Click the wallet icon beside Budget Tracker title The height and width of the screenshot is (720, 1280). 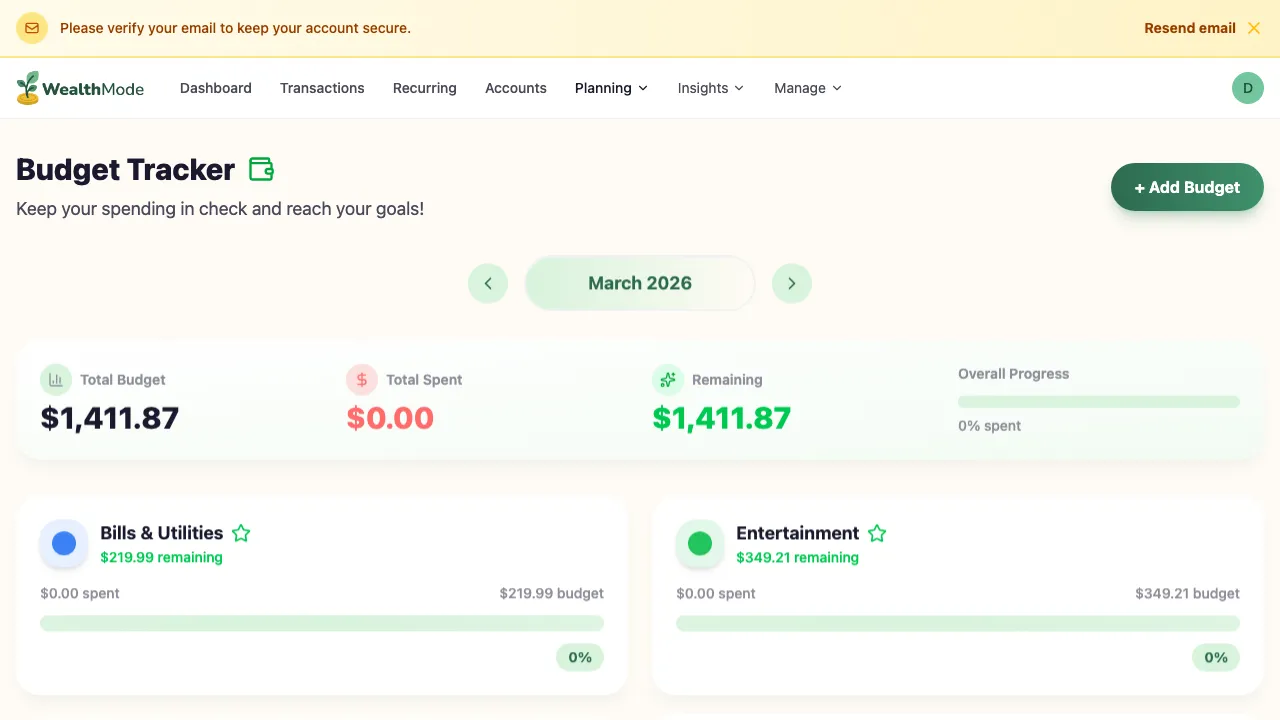[x=261, y=169]
